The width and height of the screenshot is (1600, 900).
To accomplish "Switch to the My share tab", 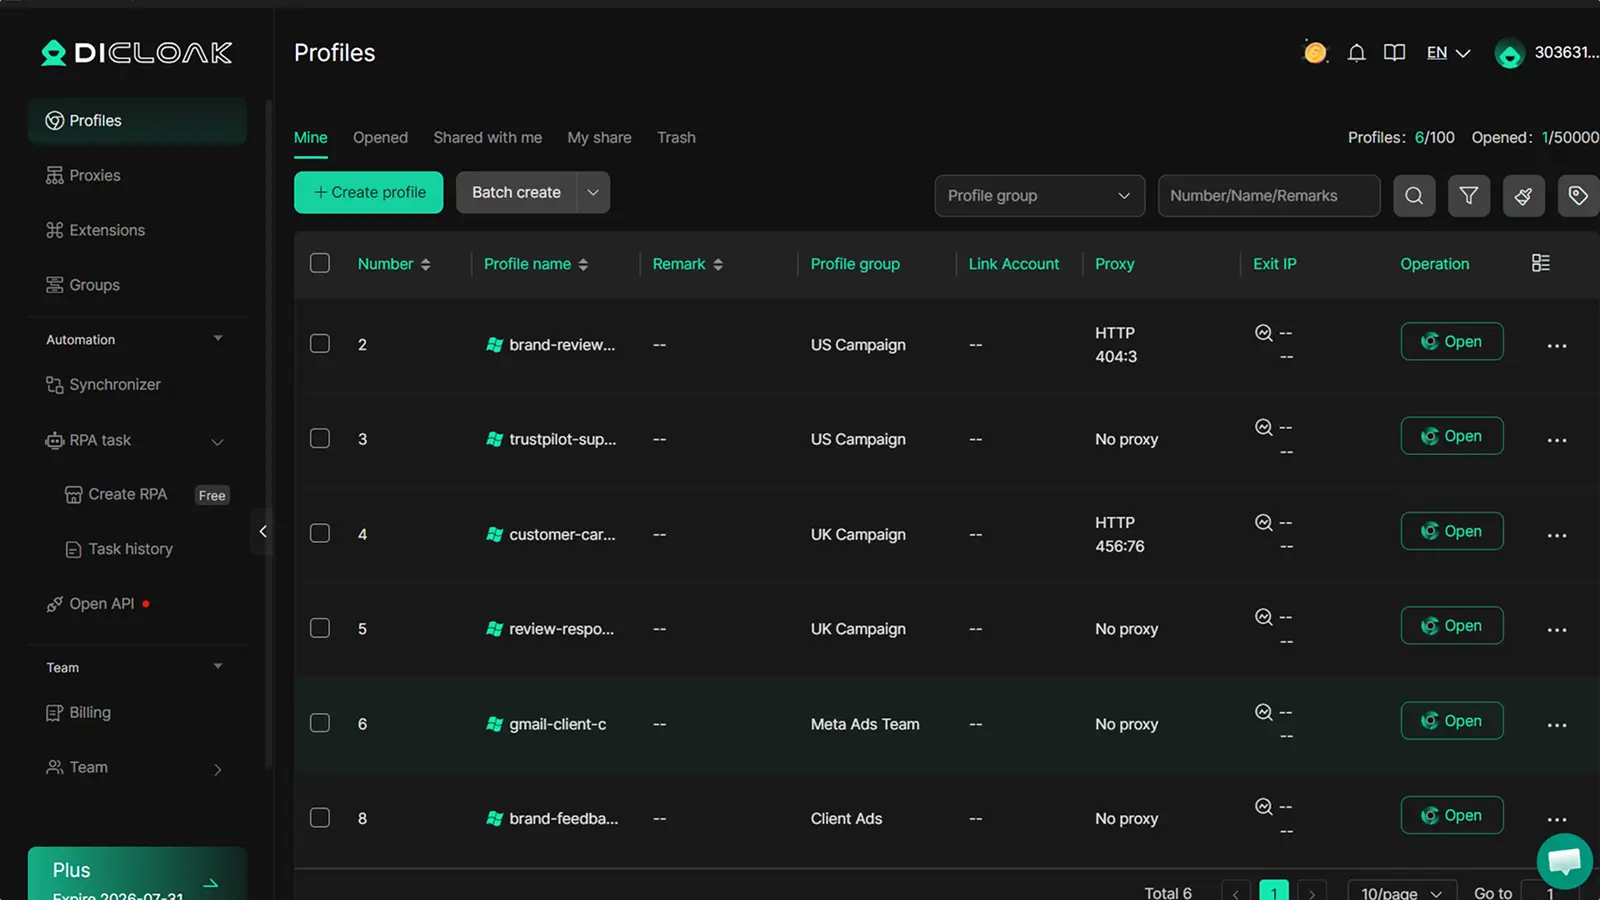I will click(x=599, y=138).
